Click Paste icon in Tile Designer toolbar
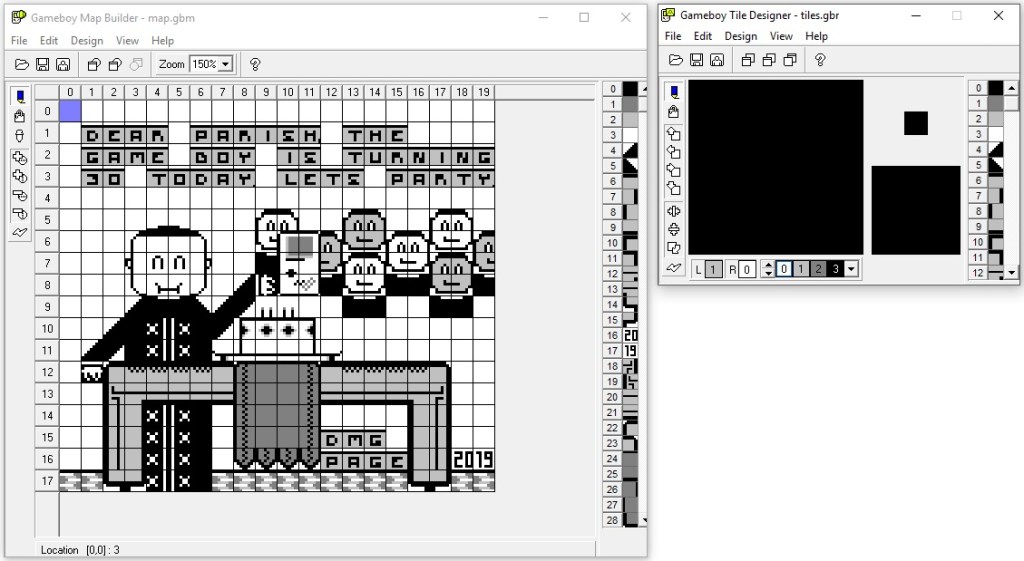The height and width of the screenshot is (561, 1024). [x=790, y=60]
